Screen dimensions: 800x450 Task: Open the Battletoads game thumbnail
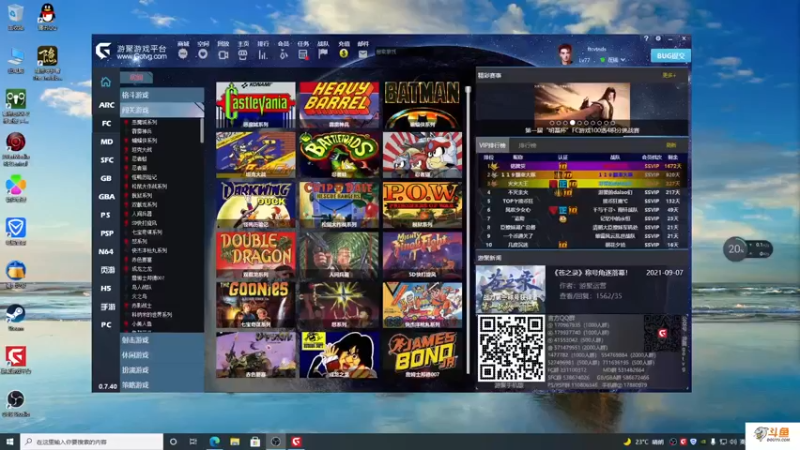click(339, 155)
